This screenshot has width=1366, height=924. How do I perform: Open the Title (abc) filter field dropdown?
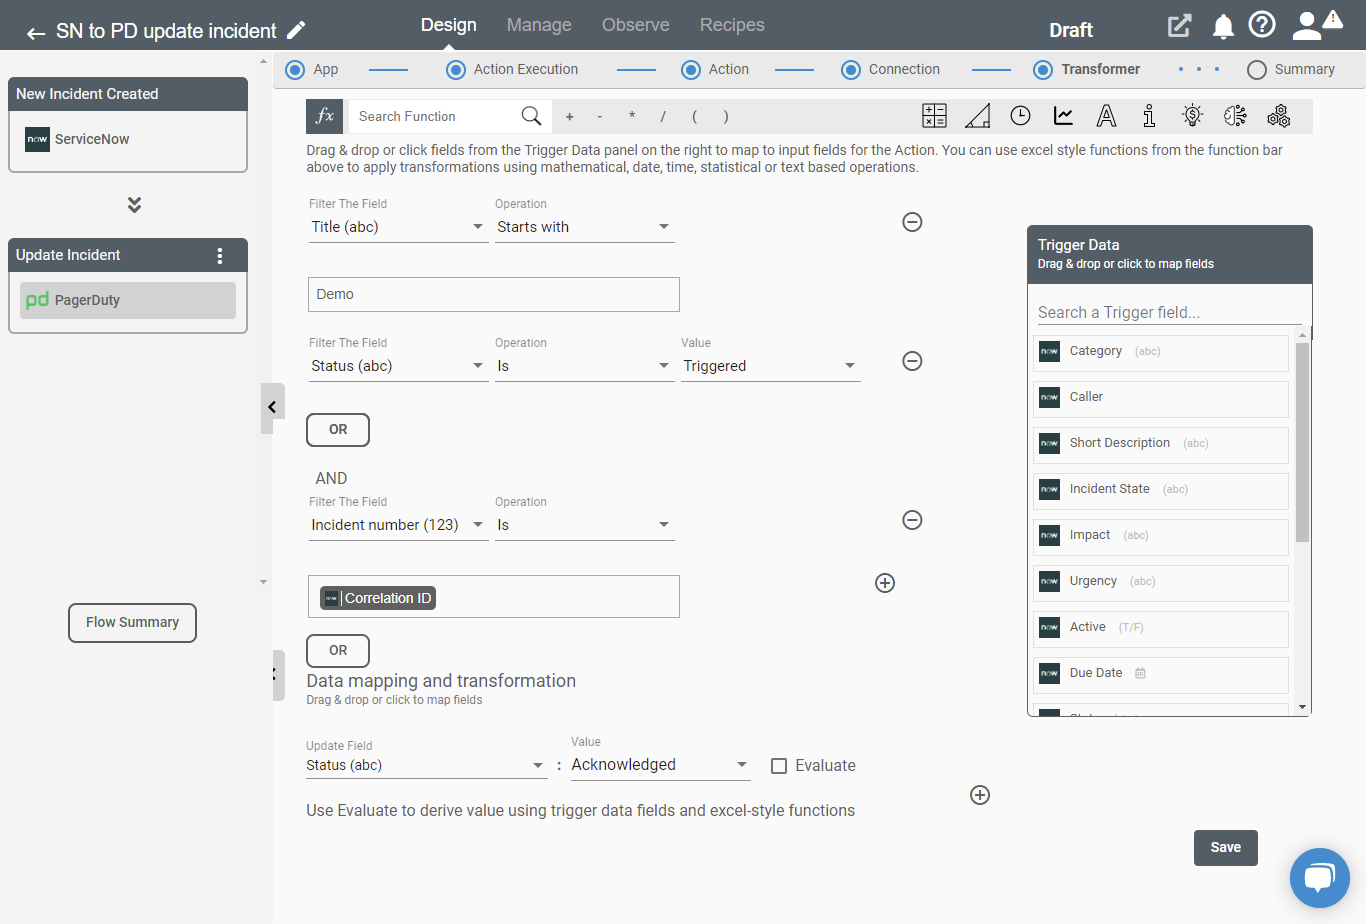click(x=398, y=227)
